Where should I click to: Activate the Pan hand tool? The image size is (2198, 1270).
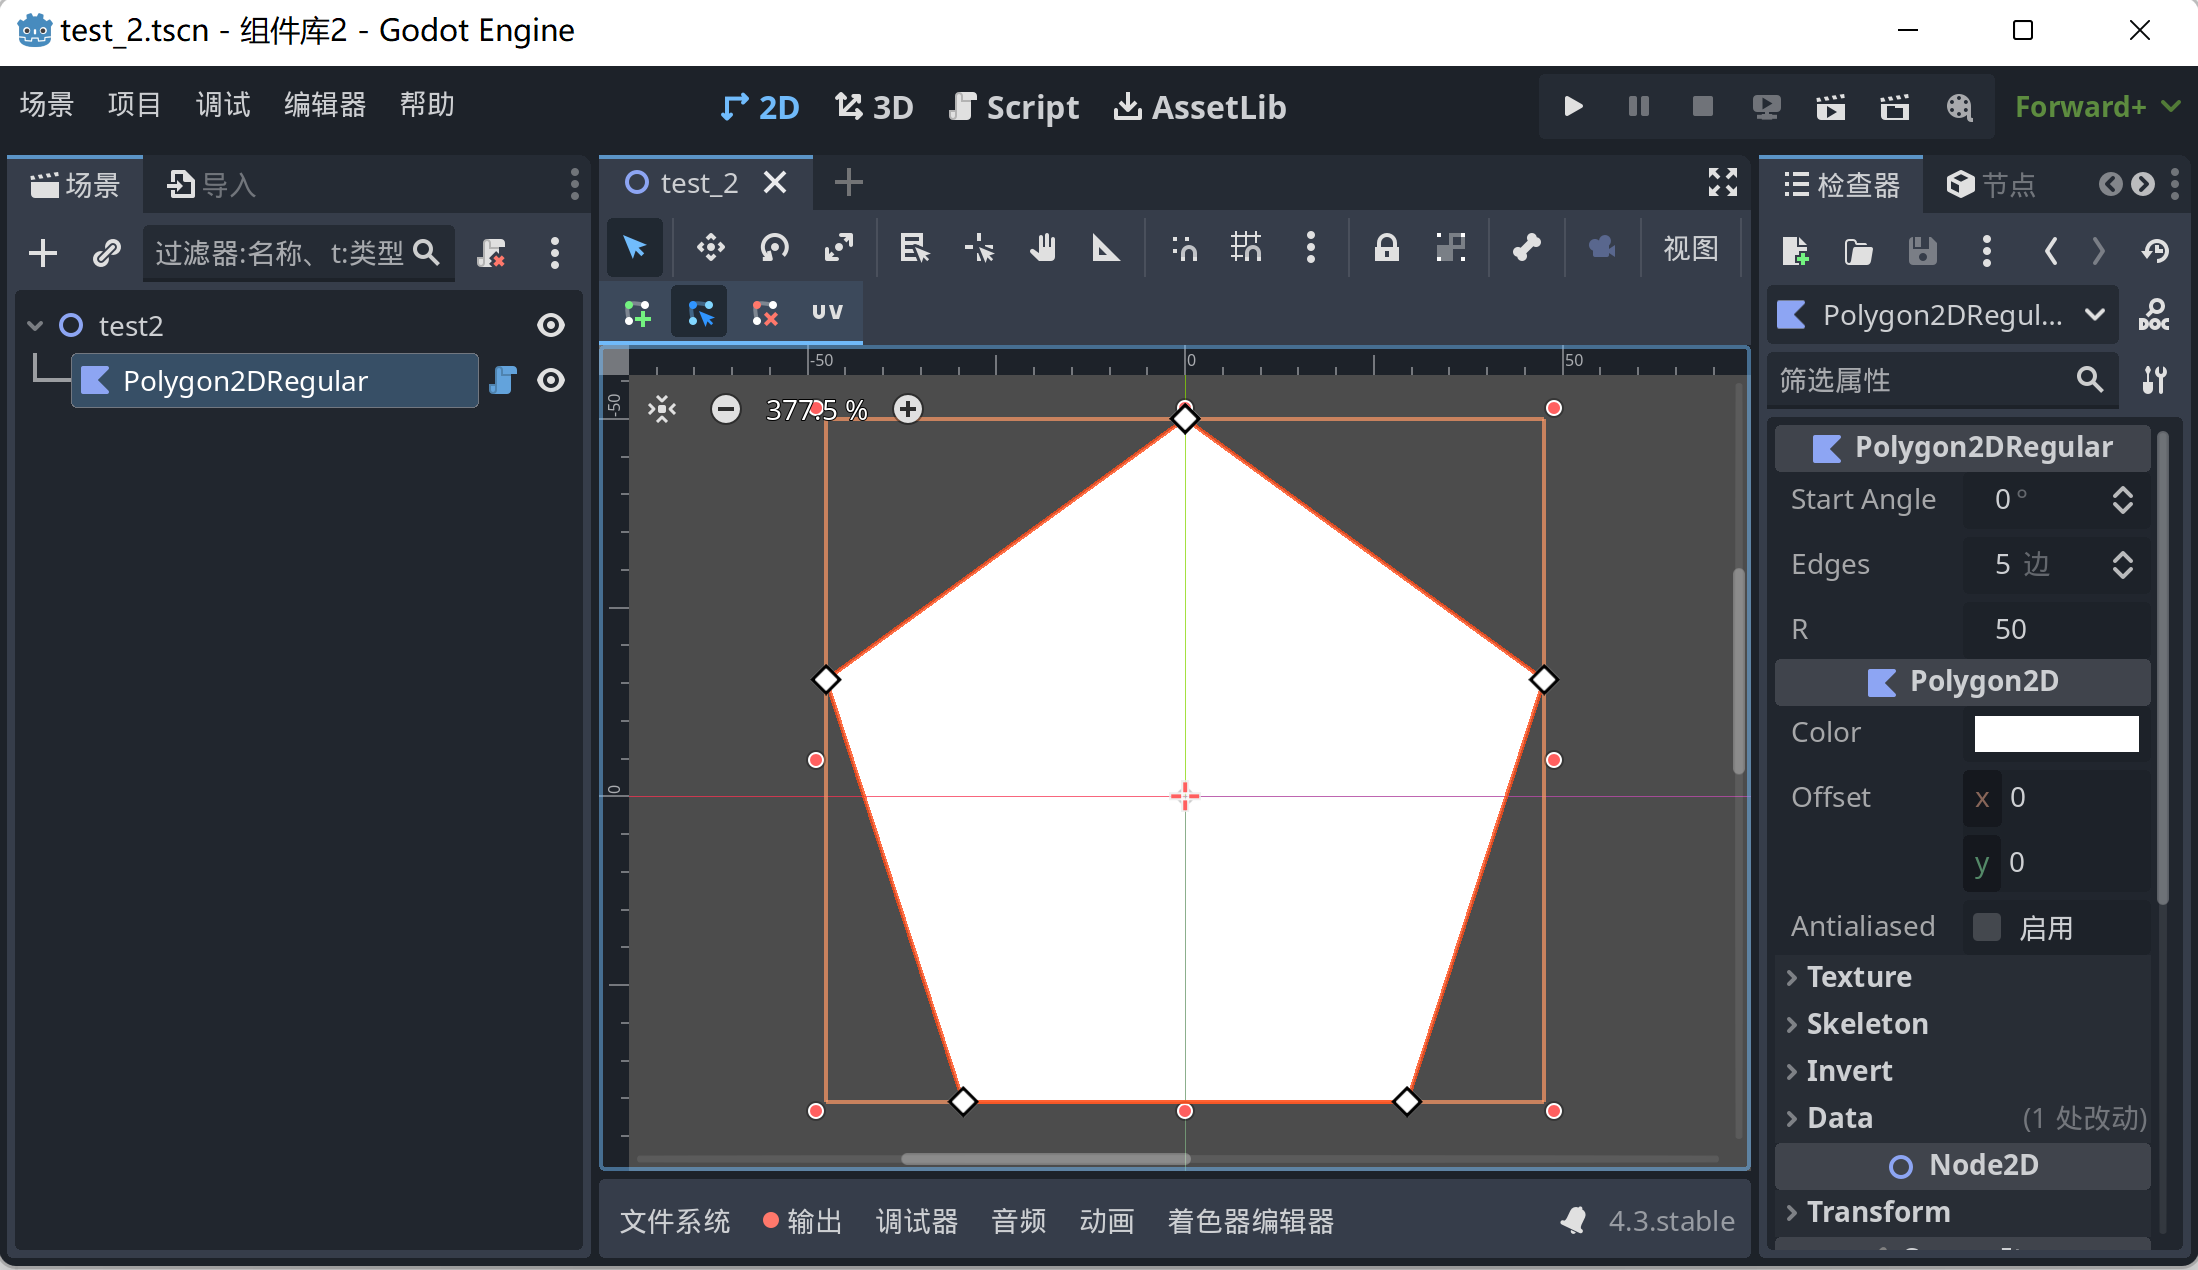1042,247
